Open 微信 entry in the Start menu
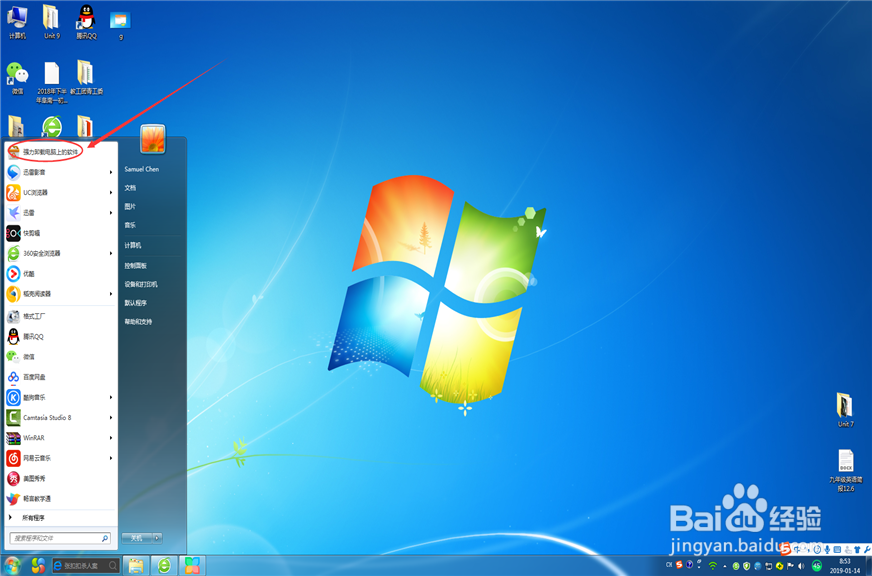Image resolution: width=872 pixels, height=576 pixels. coord(61,356)
